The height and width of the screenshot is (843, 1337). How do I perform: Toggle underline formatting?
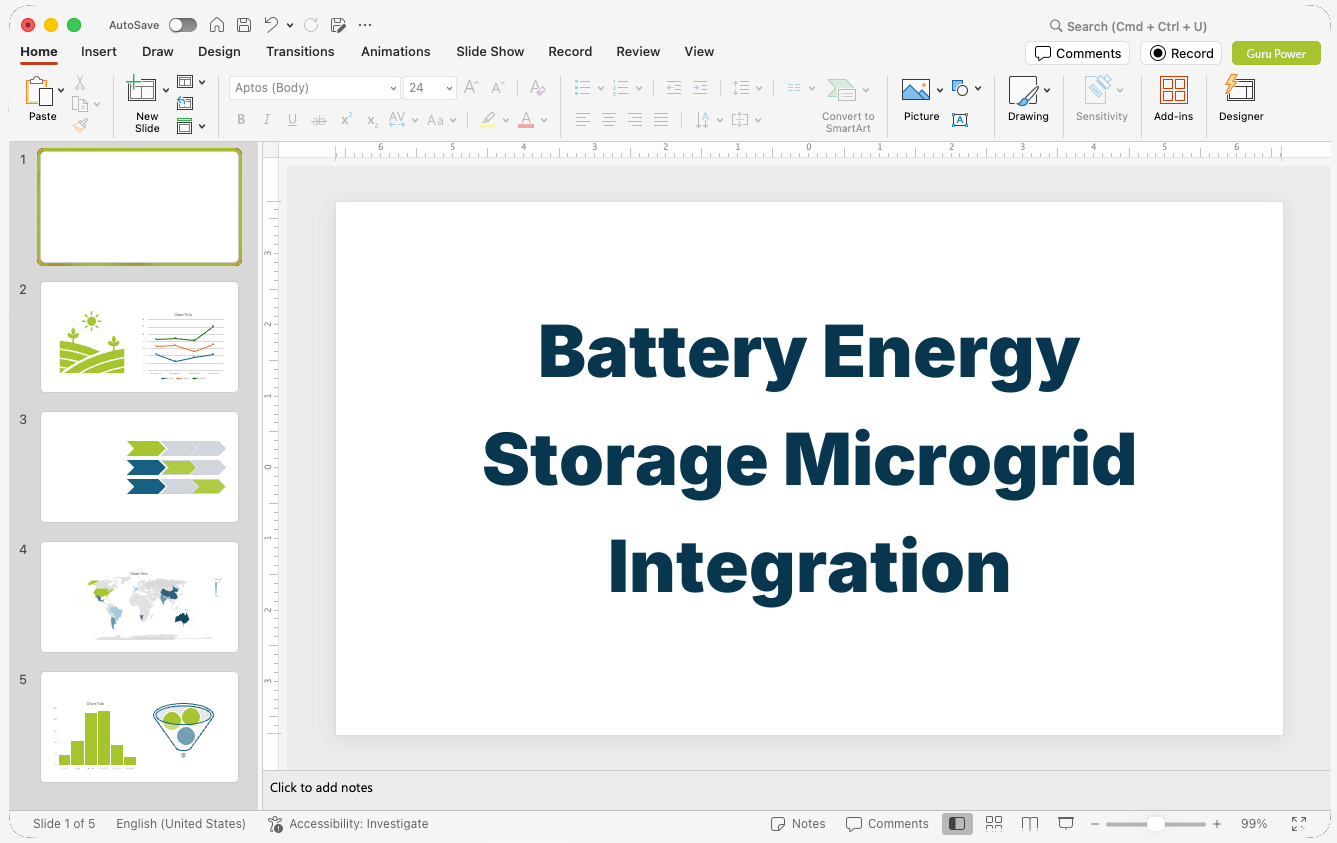(292, 120)
